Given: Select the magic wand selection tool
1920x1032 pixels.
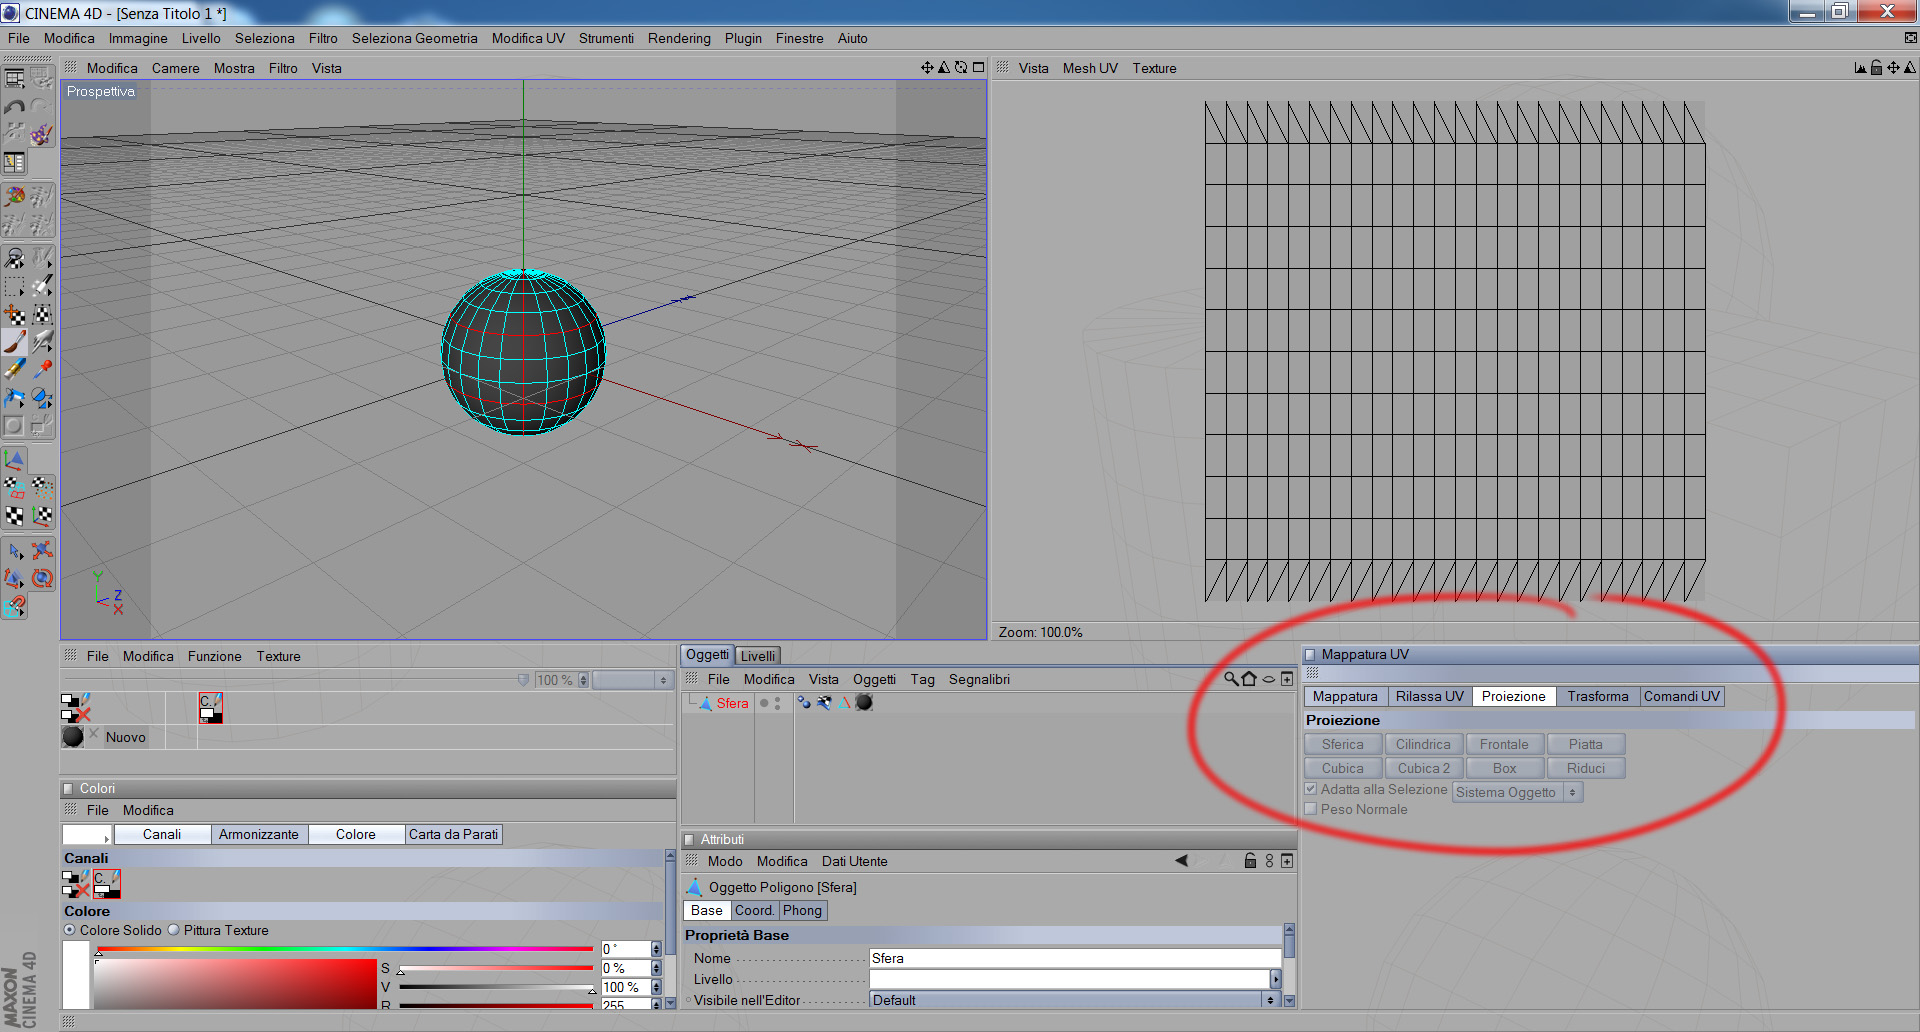Looking at the screenshot, I should point(41,287).
